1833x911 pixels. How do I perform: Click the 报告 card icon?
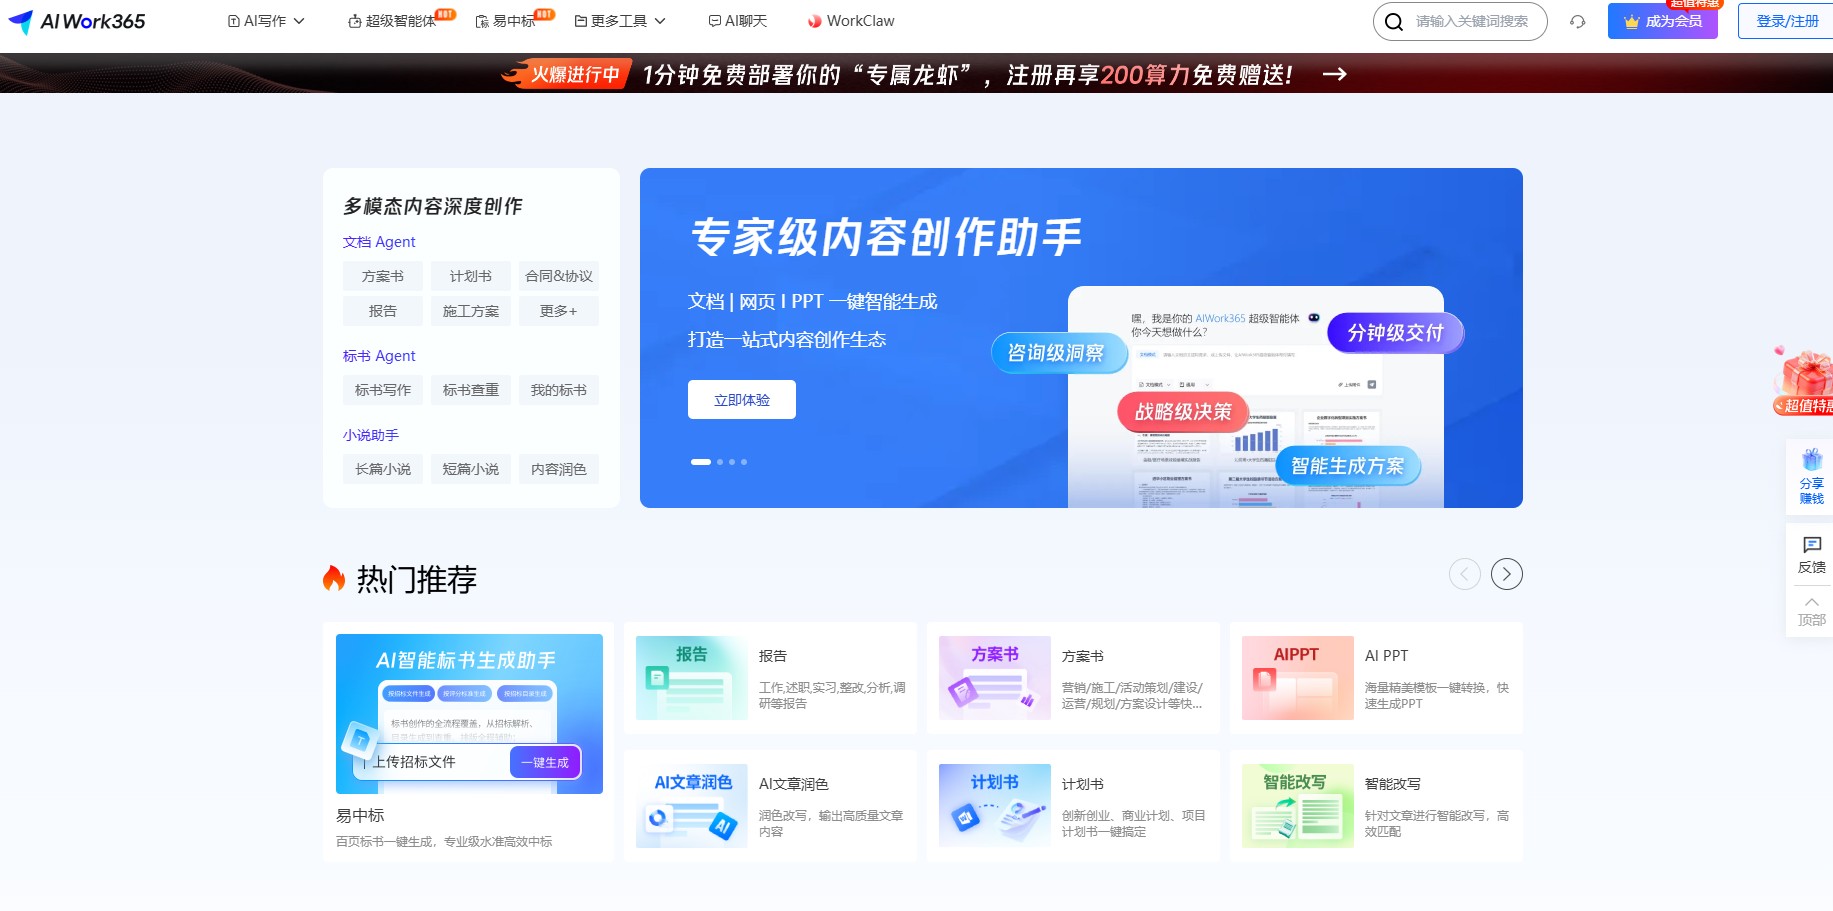tap(692, 678)
